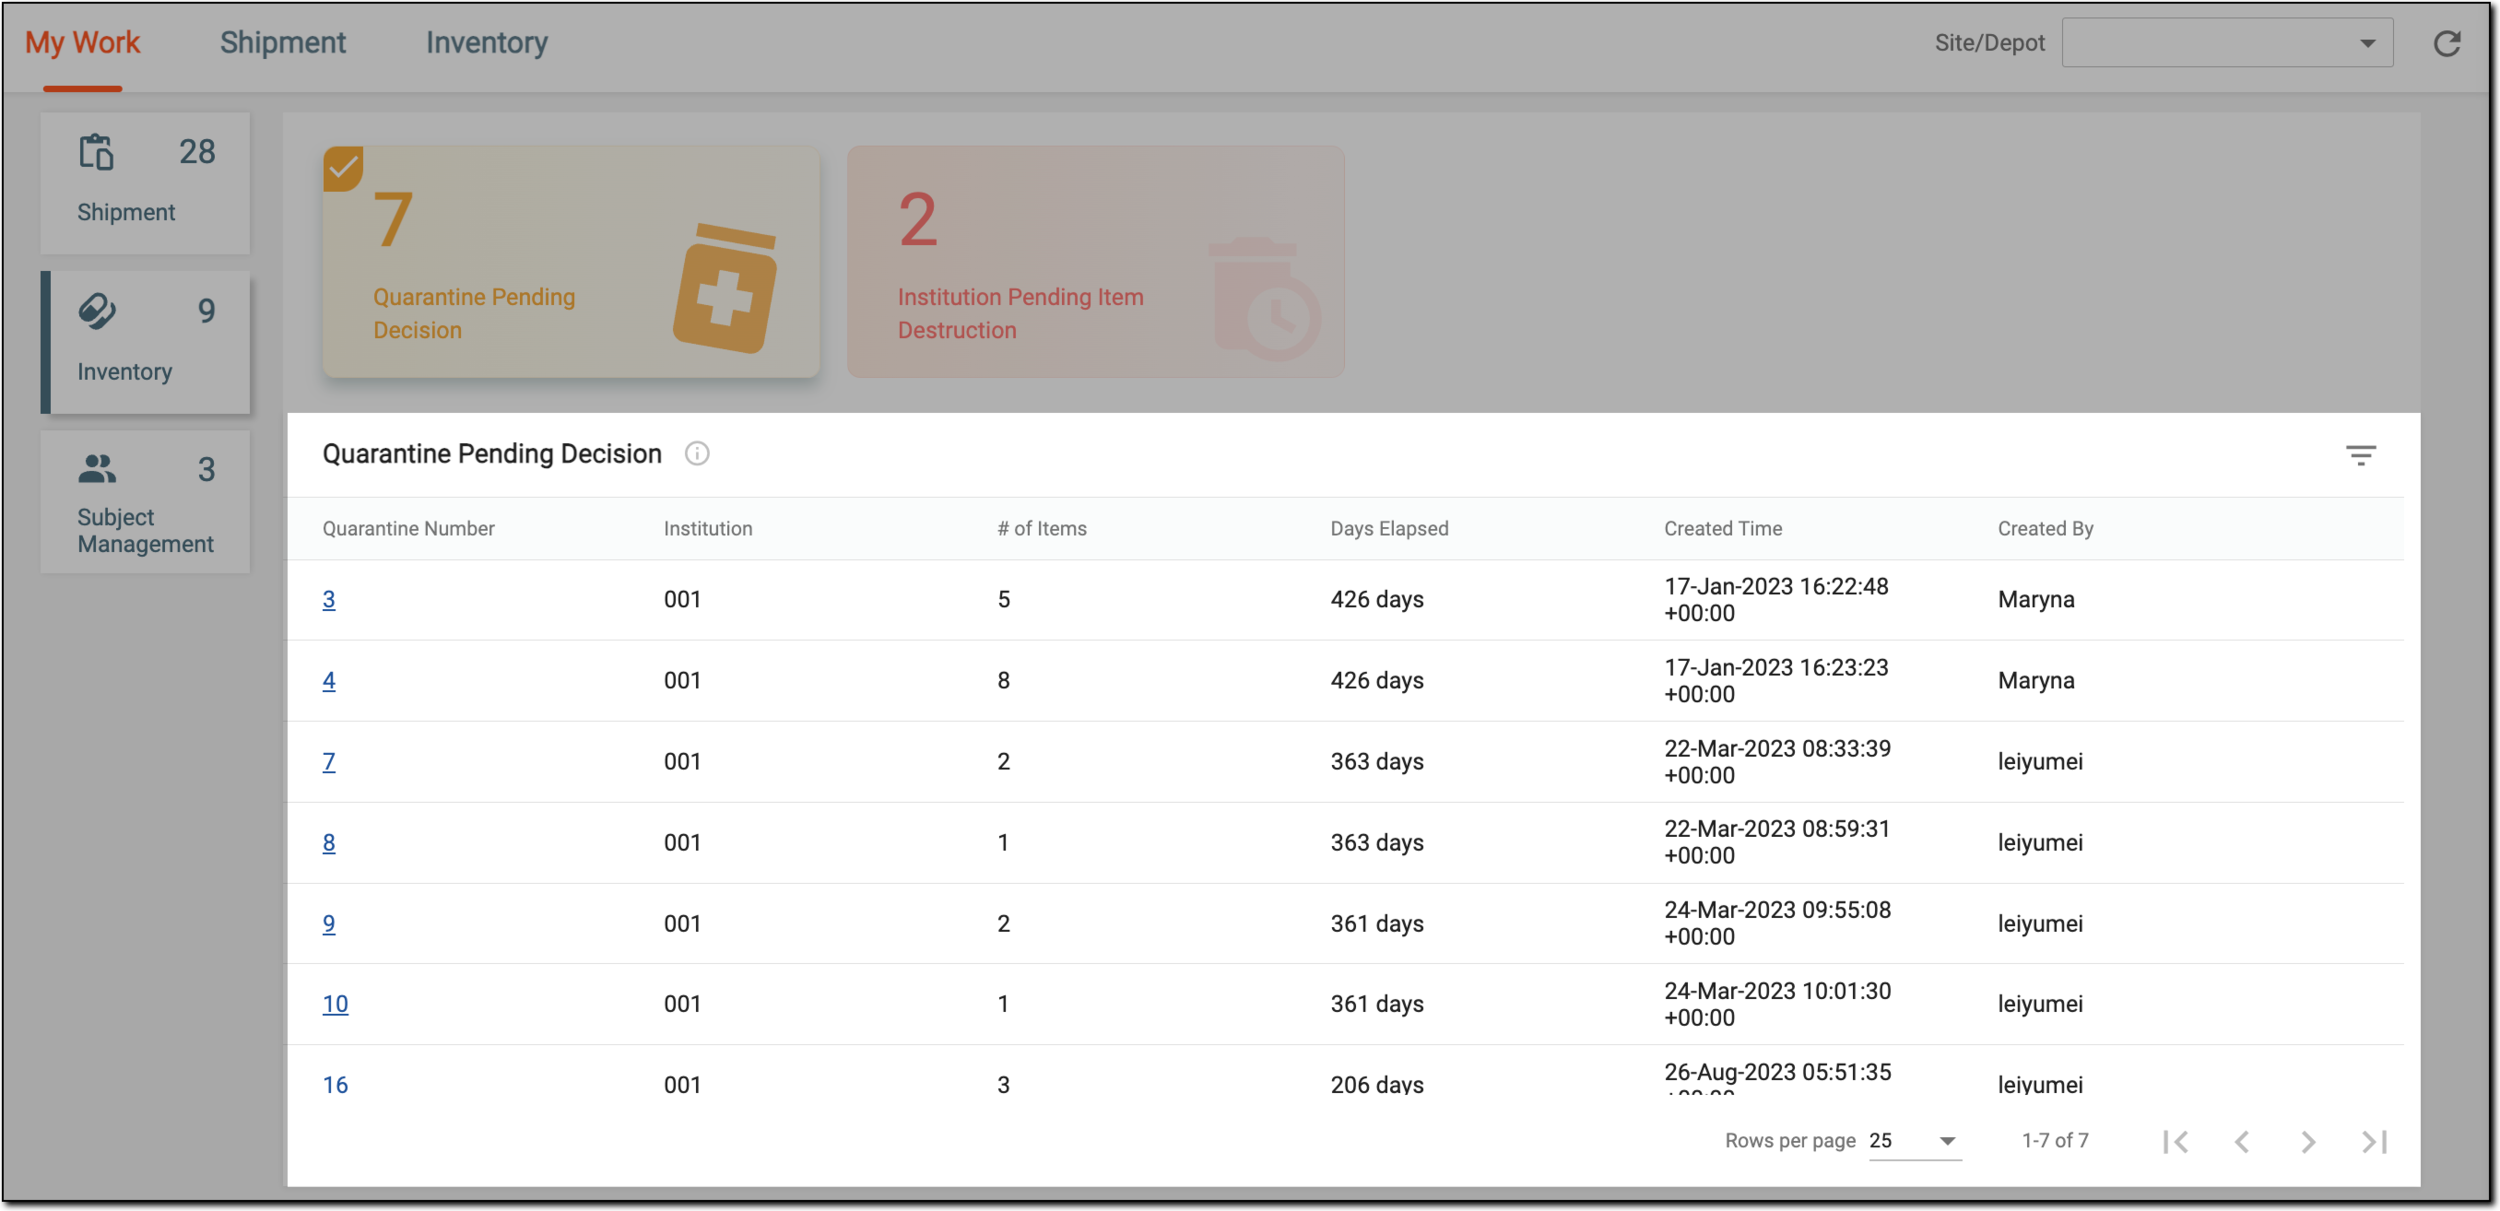Click the large 2 count on destruction card
This screenshot has height=1211, width=2500.
917,220
